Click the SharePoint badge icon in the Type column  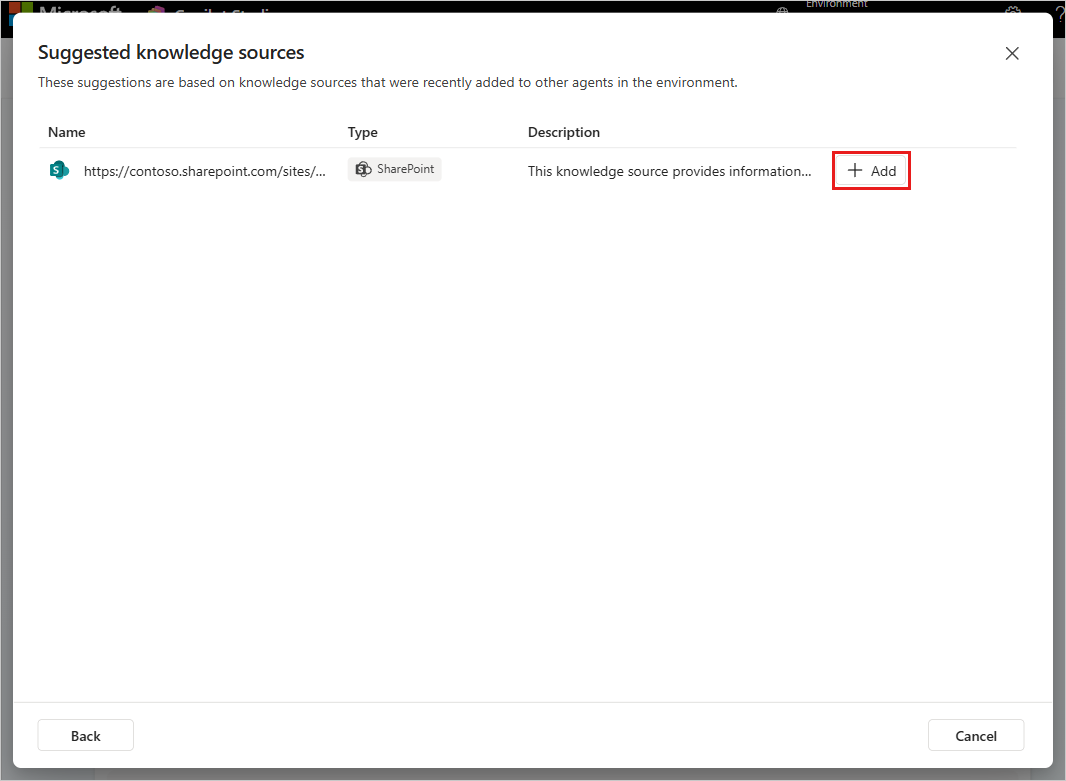[x=364, y=169]
